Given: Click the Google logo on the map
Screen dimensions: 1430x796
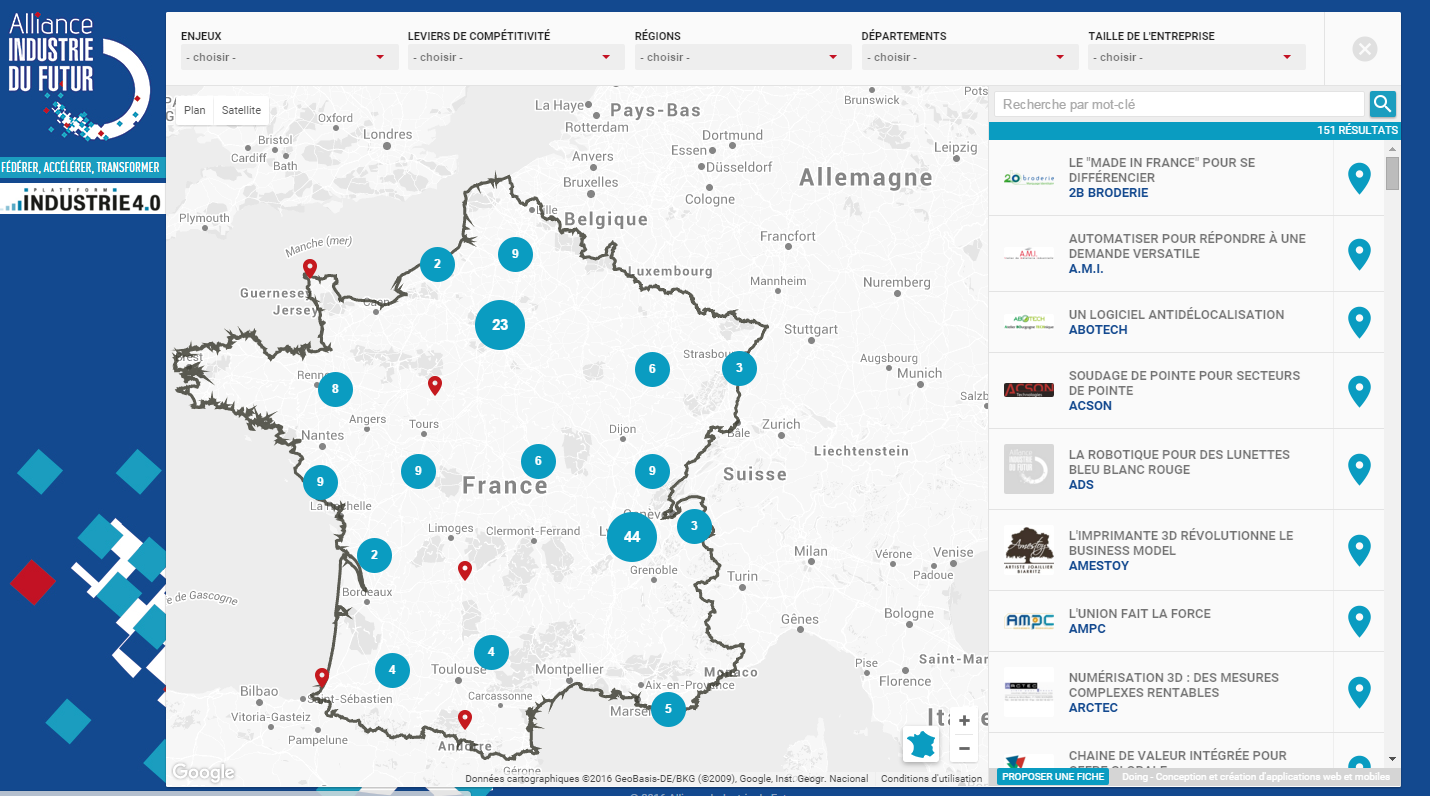Looking at the screenshot, I should [203, 772].
